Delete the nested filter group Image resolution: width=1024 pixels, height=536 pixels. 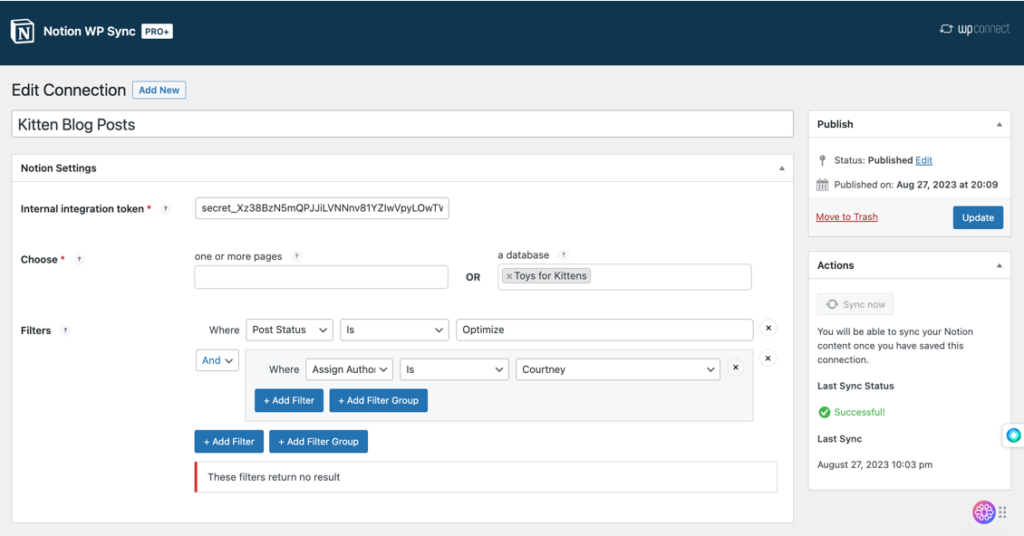768,358
